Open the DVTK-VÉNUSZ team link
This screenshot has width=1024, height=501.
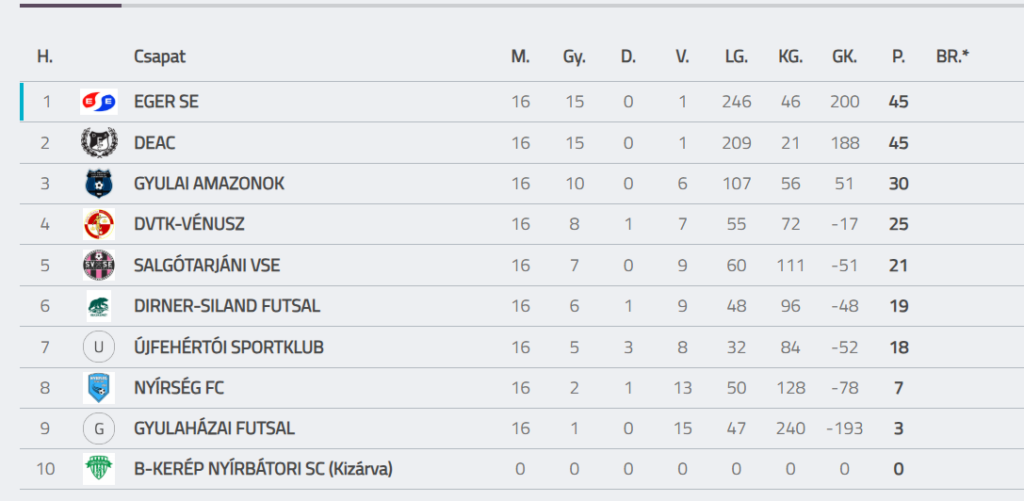pyautogui.click(x=189, y=225)
